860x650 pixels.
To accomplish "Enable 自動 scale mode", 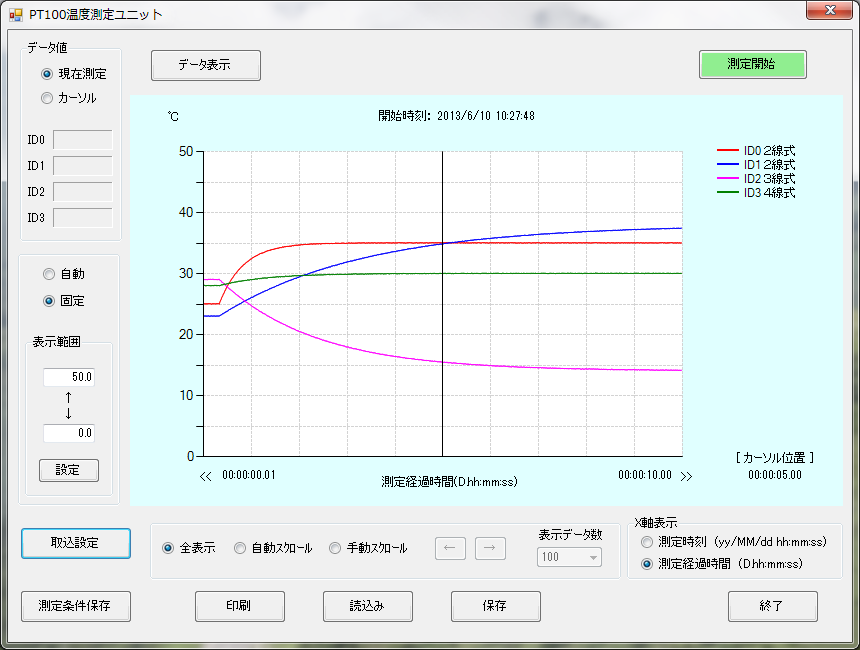I will 49,274.
